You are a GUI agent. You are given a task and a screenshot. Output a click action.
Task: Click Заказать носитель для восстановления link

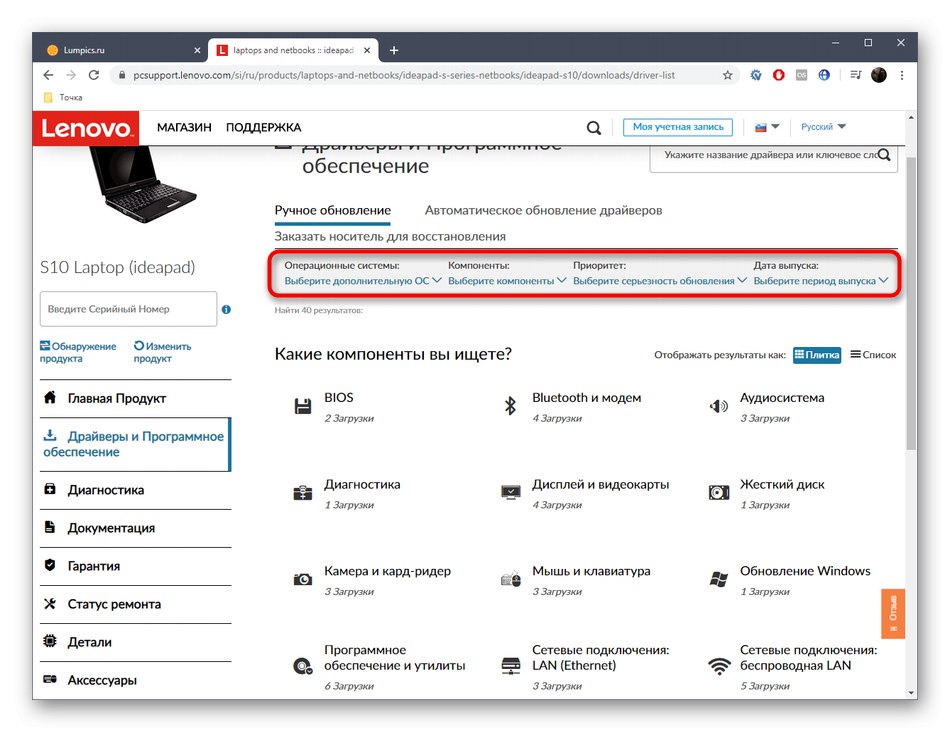390,237
